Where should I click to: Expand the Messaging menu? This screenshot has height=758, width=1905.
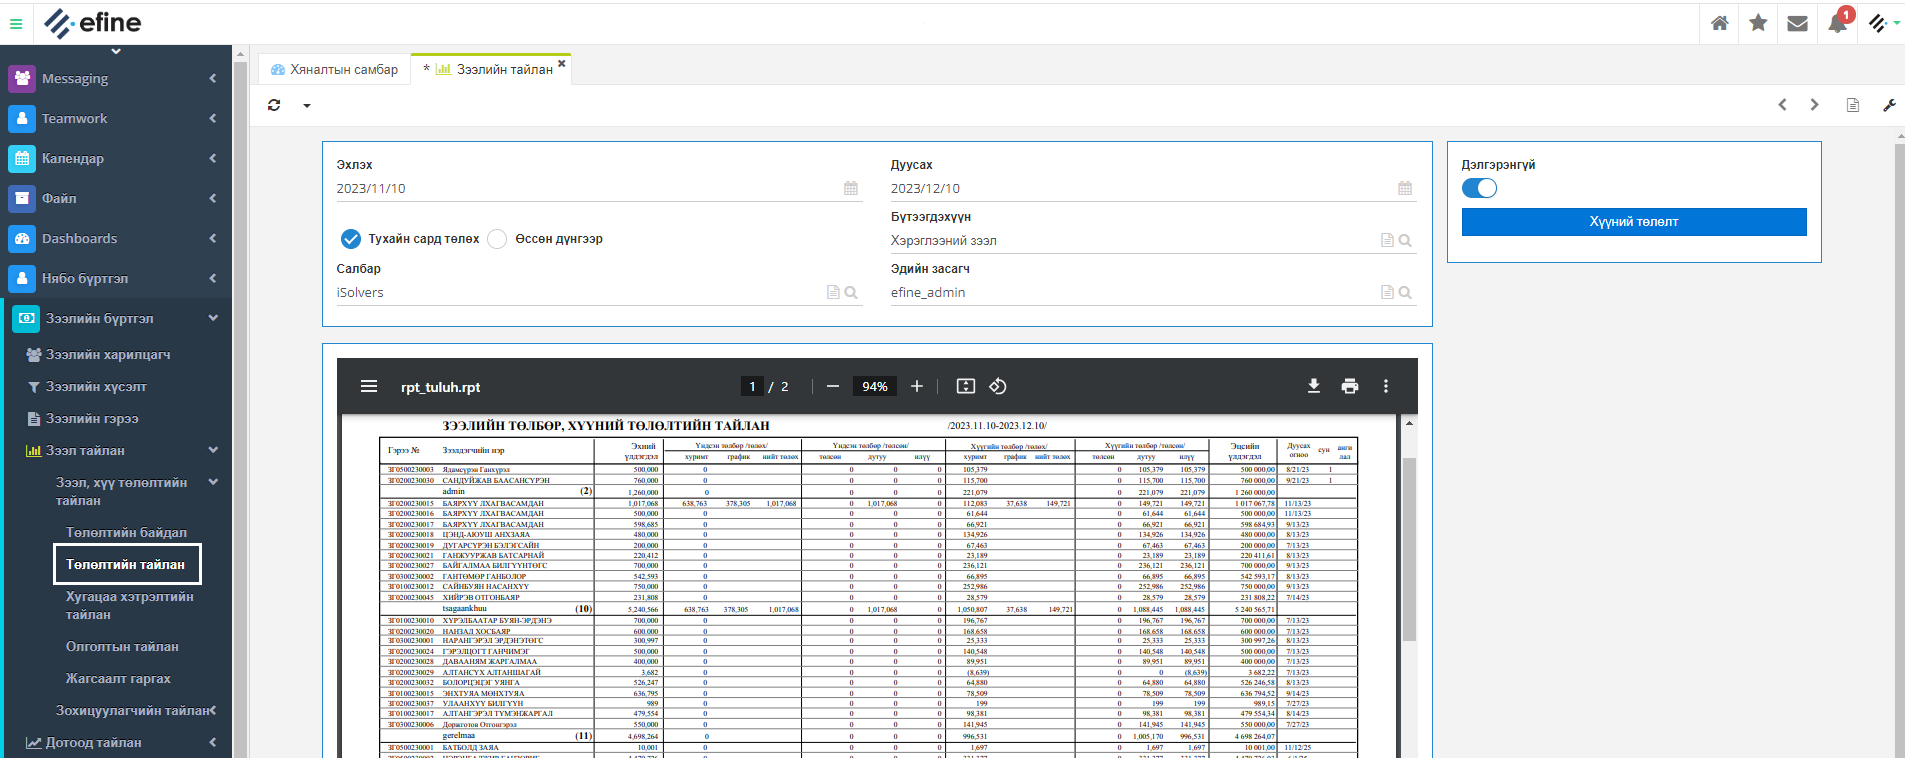tap(116, 78)
